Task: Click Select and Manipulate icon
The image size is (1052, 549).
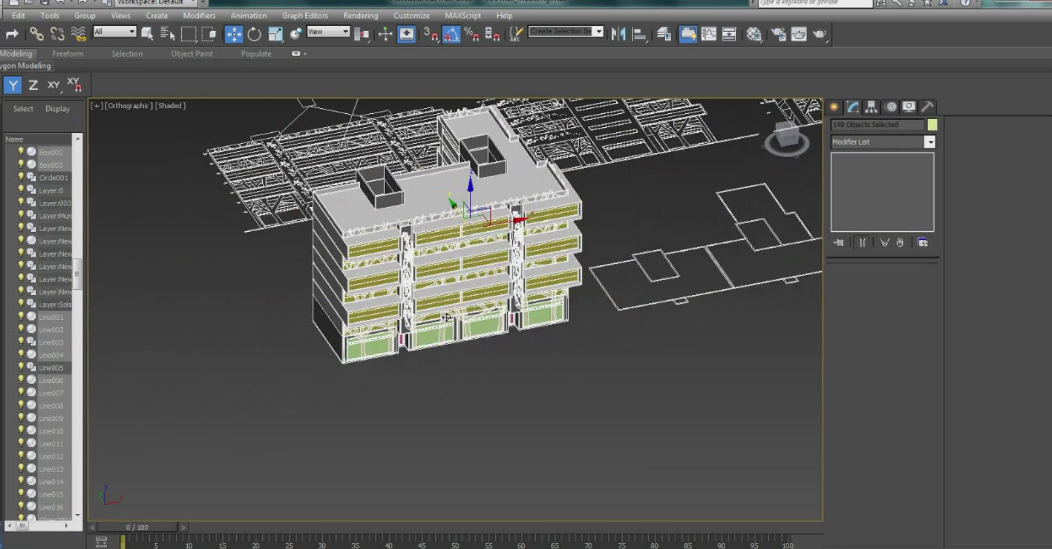Action: pyautogui.click(x=385, y=34)
